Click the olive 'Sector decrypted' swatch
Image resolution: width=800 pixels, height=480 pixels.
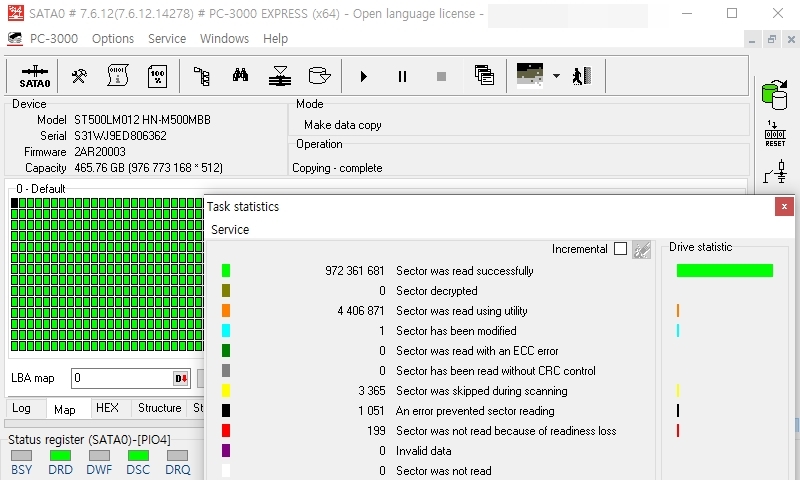click(x=226, y=291)
